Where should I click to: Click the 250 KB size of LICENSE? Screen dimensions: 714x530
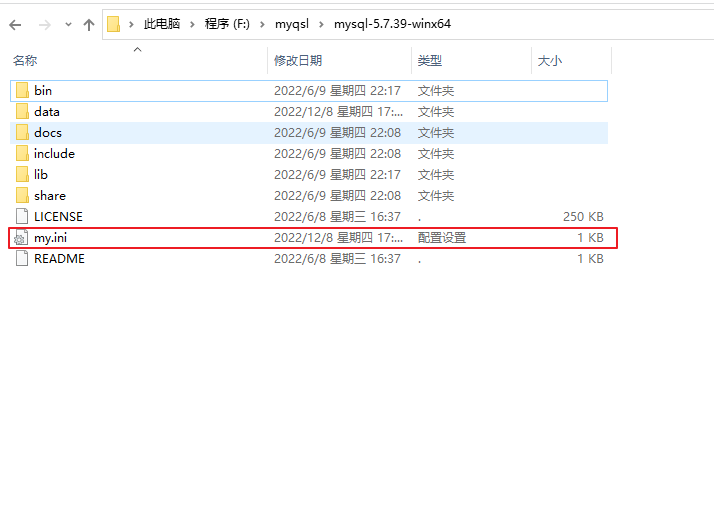pyautogui.click(x=583, y=216)
